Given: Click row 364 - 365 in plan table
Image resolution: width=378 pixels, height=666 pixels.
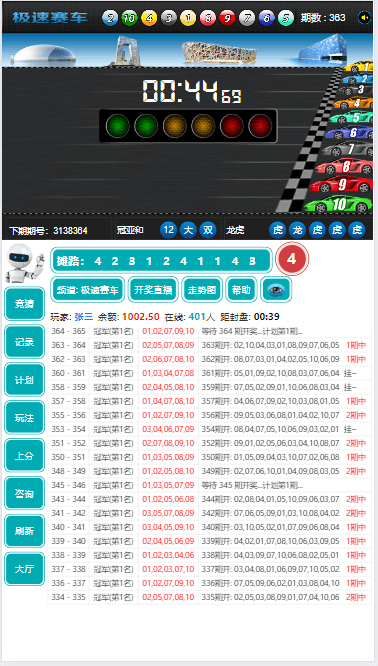Looking at the screenshot, I should [x=209, y=331].
